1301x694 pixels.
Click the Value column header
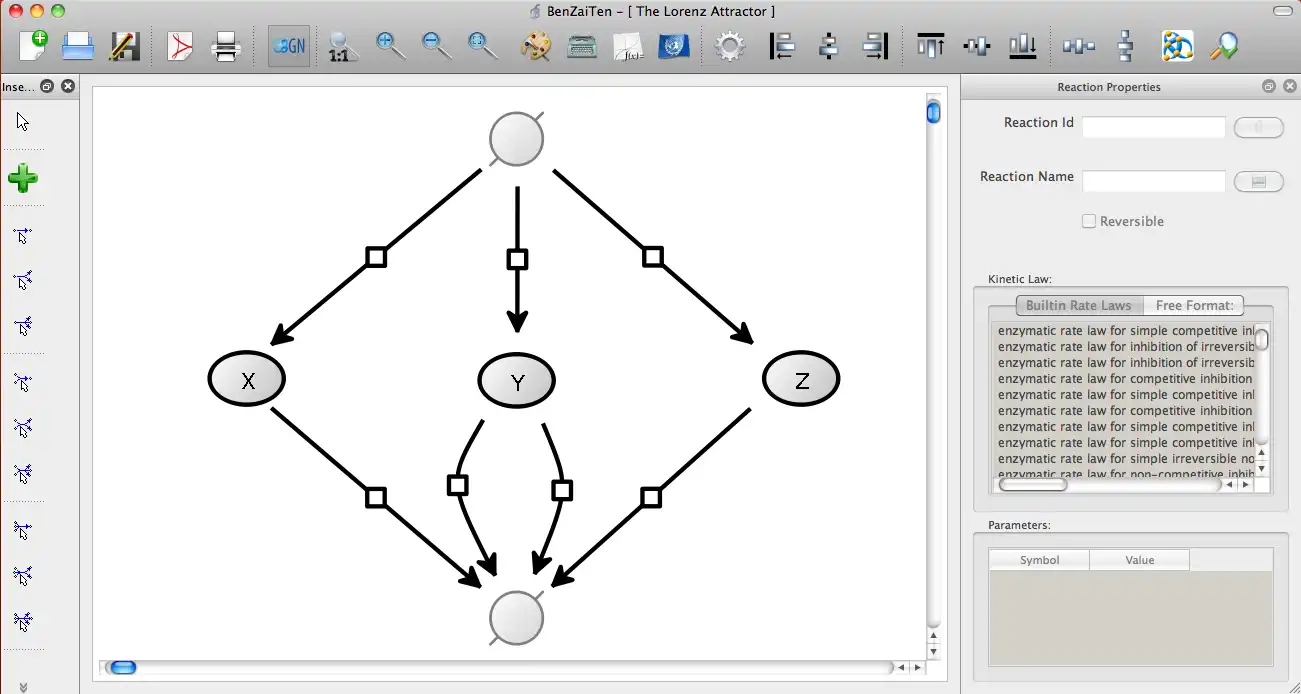[1139, 560]
